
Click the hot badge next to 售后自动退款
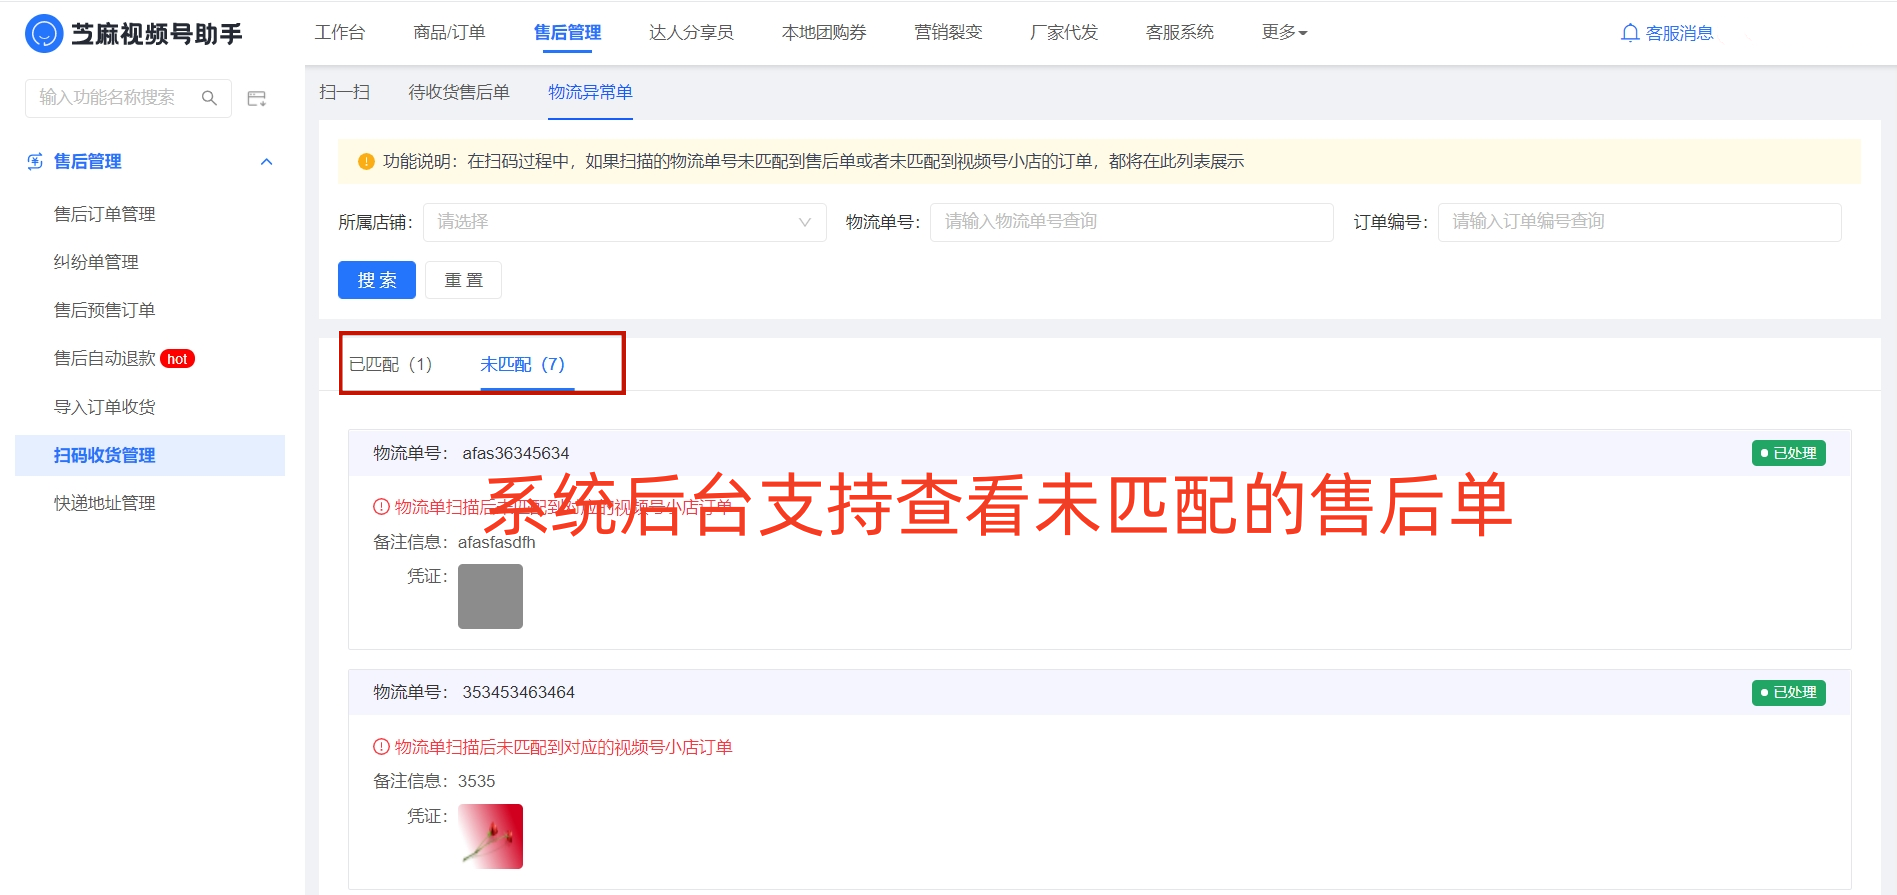click(x=177, y=359)
